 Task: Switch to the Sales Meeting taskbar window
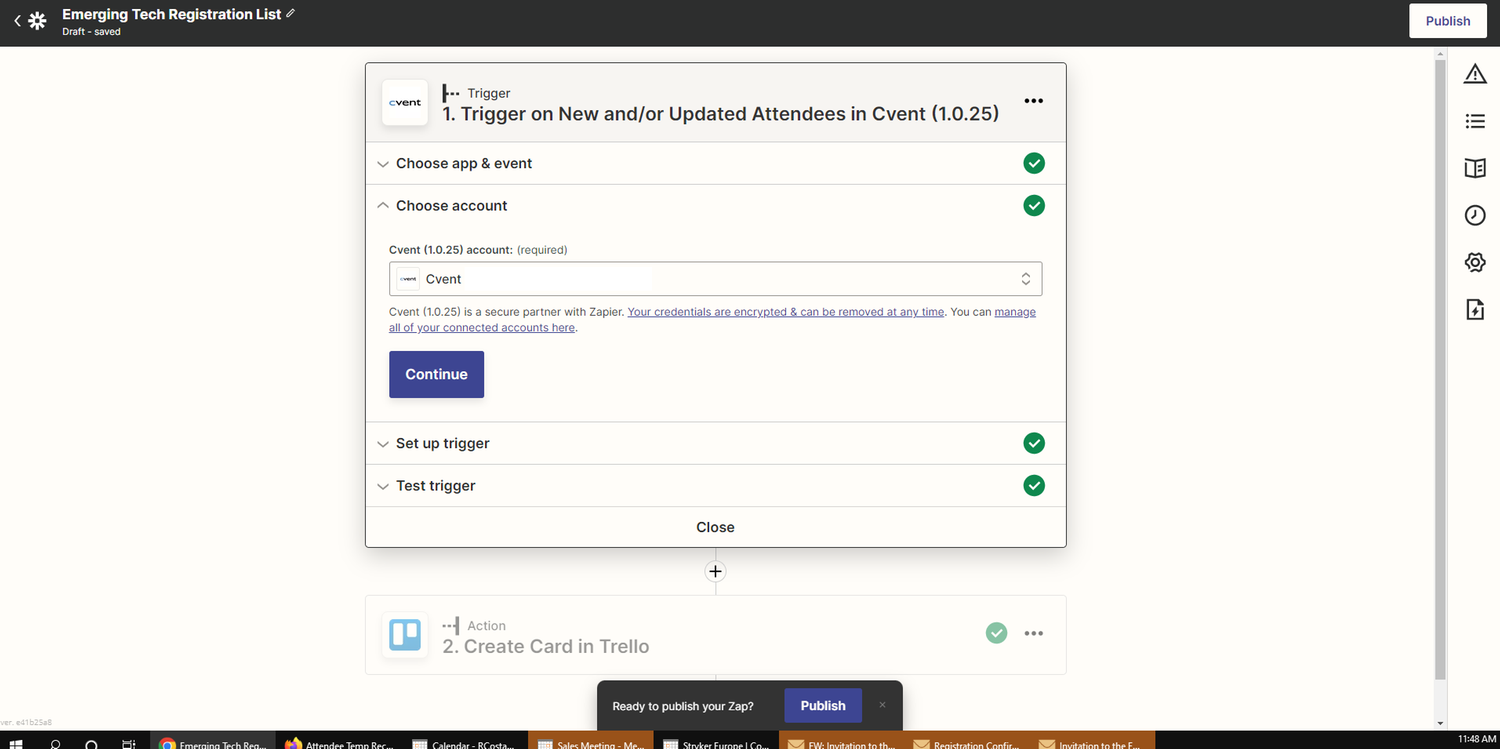590,743
